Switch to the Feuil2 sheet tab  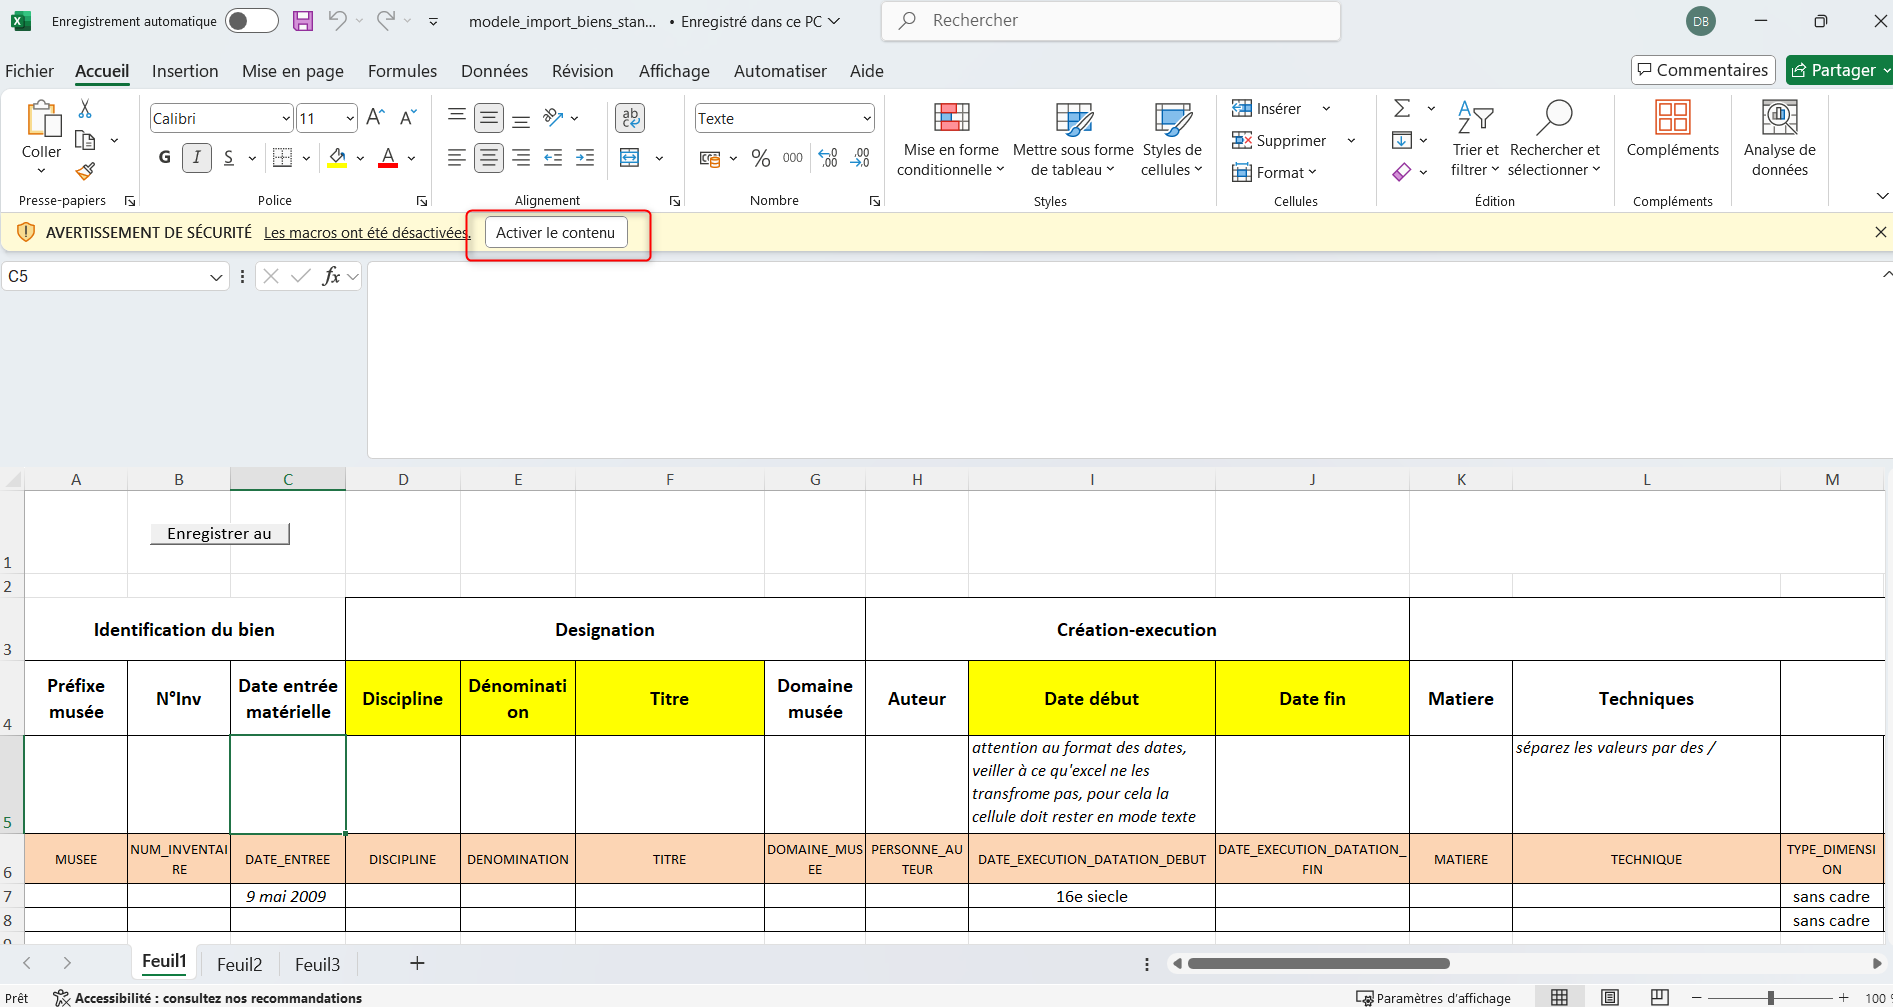tap(239, 964)
